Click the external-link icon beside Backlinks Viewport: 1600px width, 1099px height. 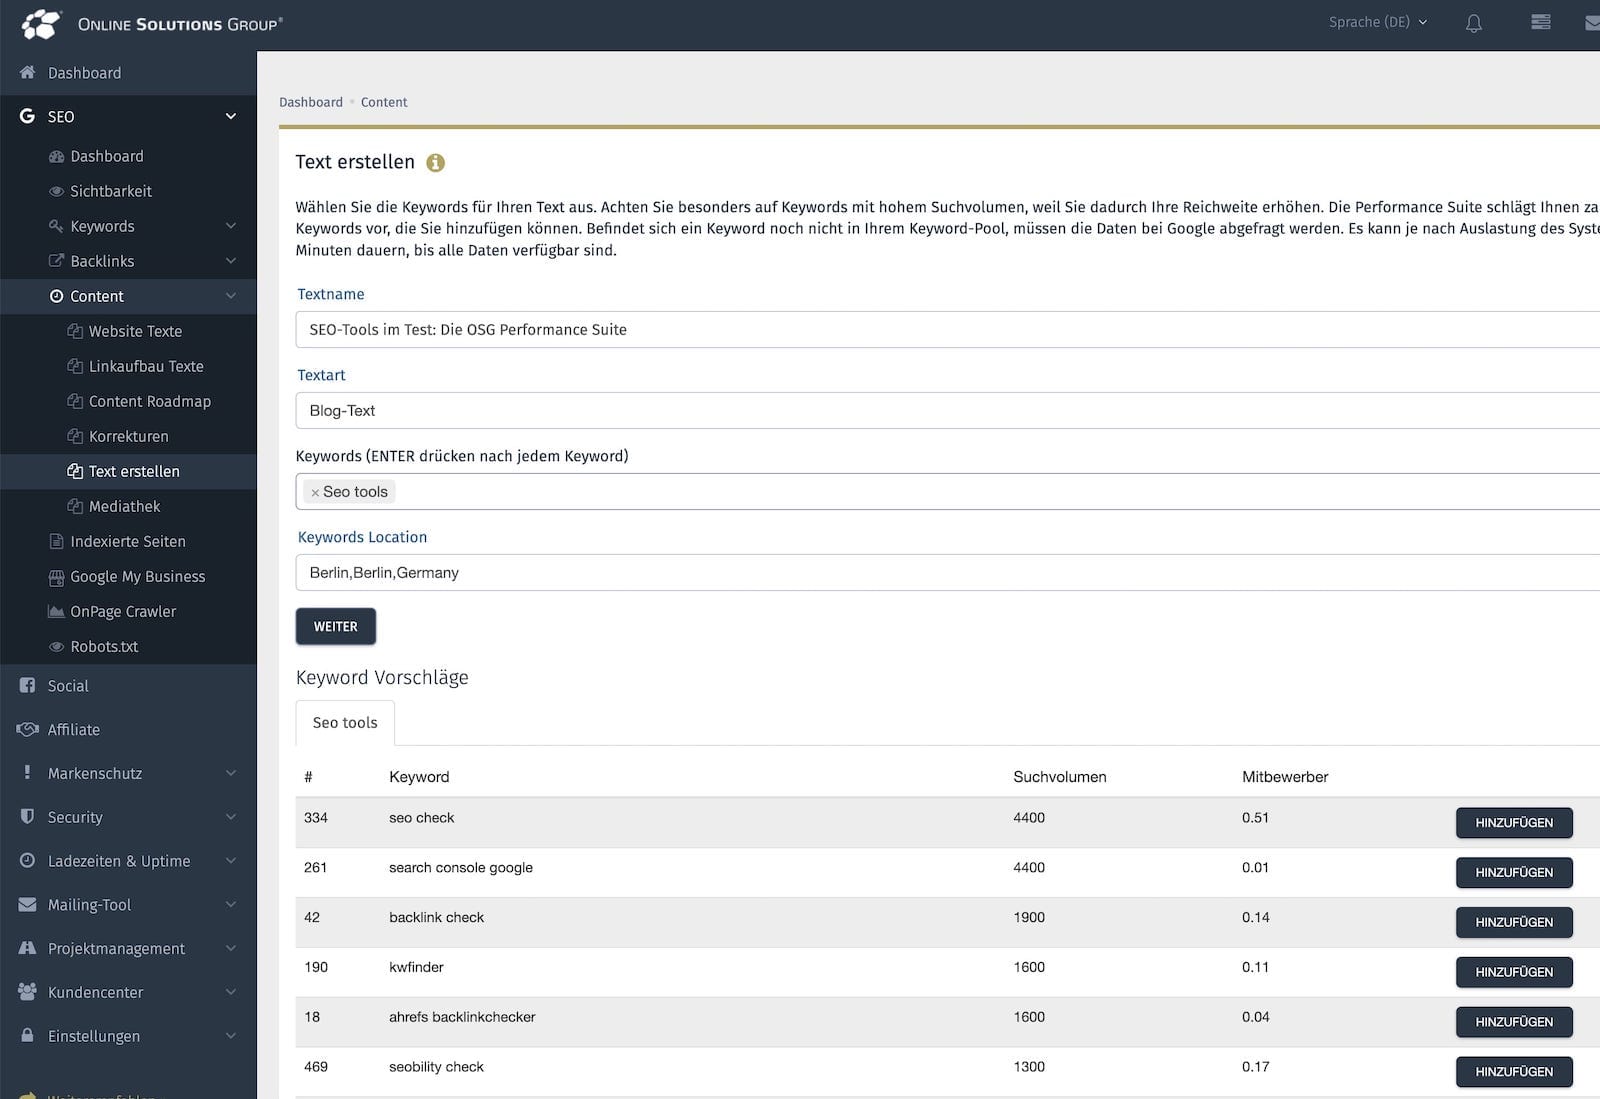(x=56, y=262)
